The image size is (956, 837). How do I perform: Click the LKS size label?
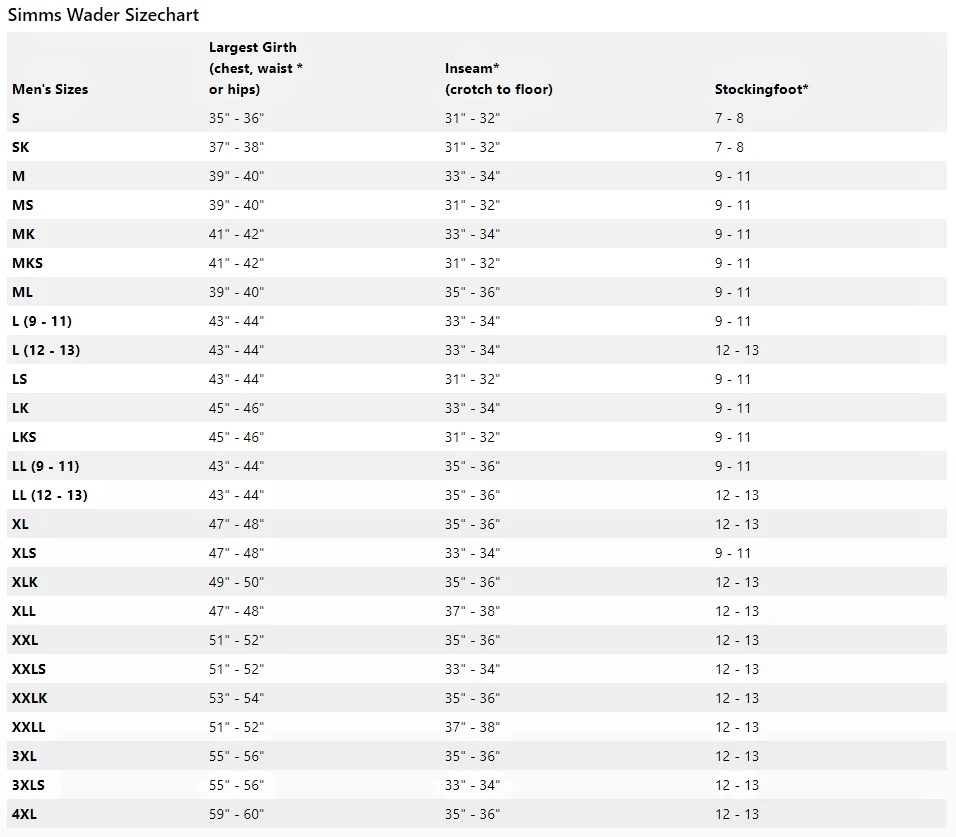[25, 437]
